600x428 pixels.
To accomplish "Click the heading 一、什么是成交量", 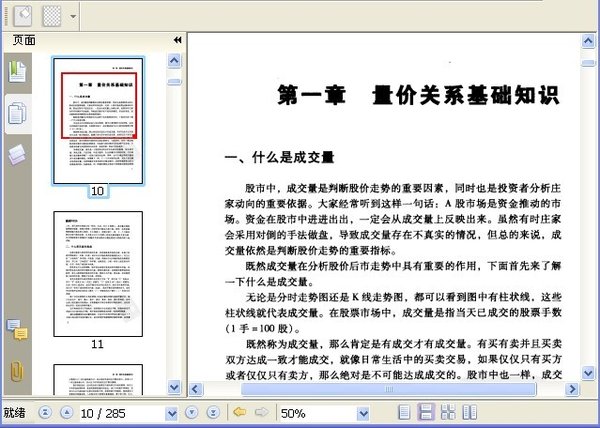I will click(x=279, y=157).
